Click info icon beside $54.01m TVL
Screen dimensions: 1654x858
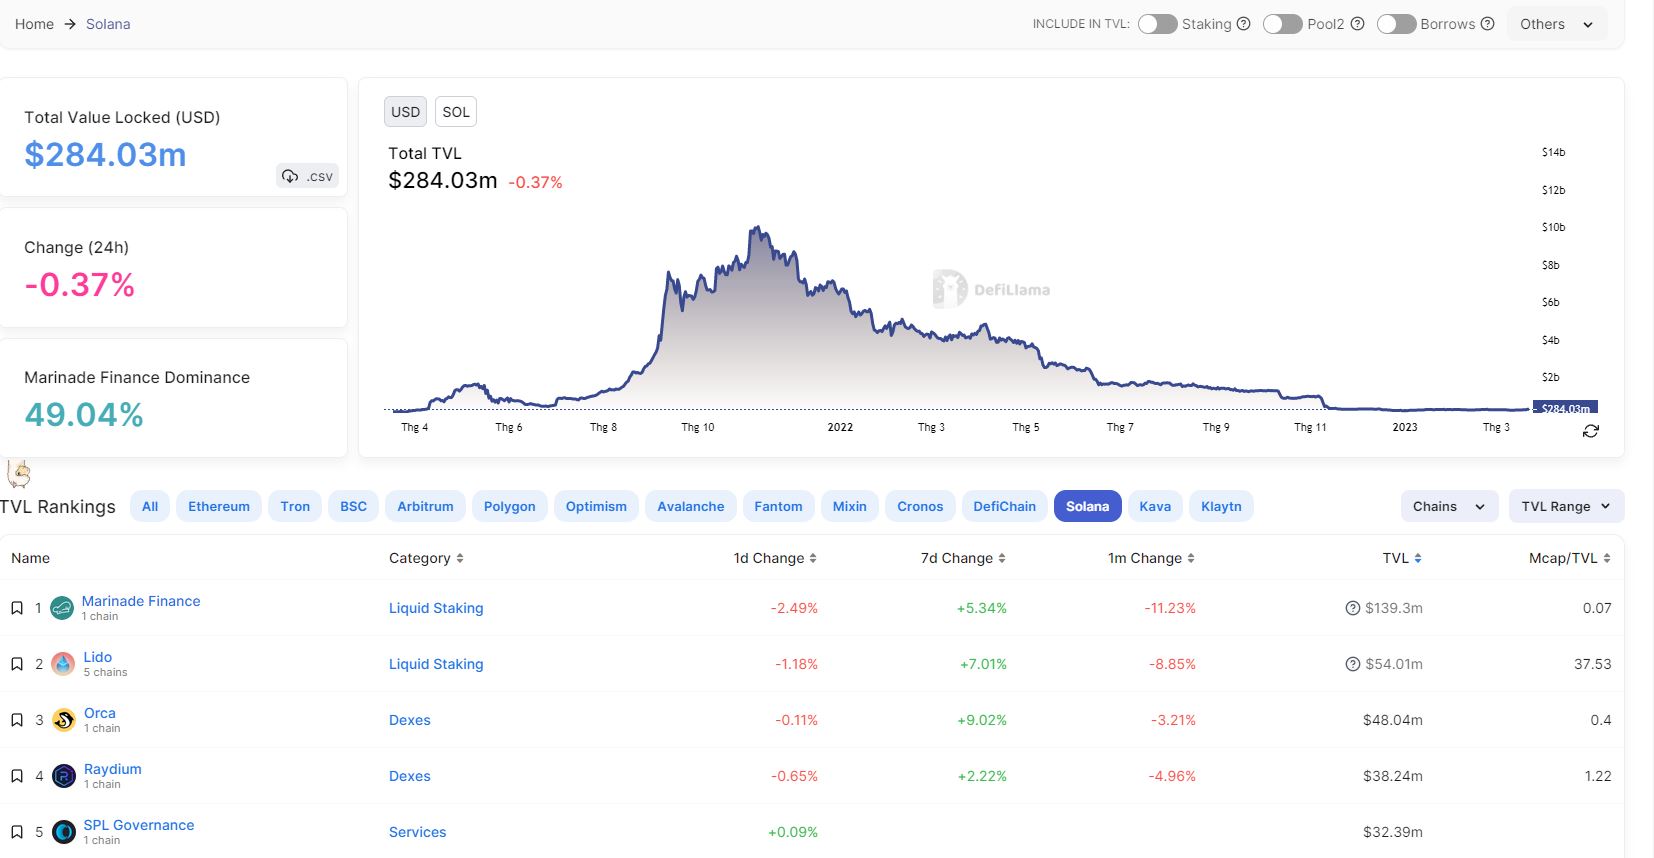pyautogui.click(x=1353, y=664)
